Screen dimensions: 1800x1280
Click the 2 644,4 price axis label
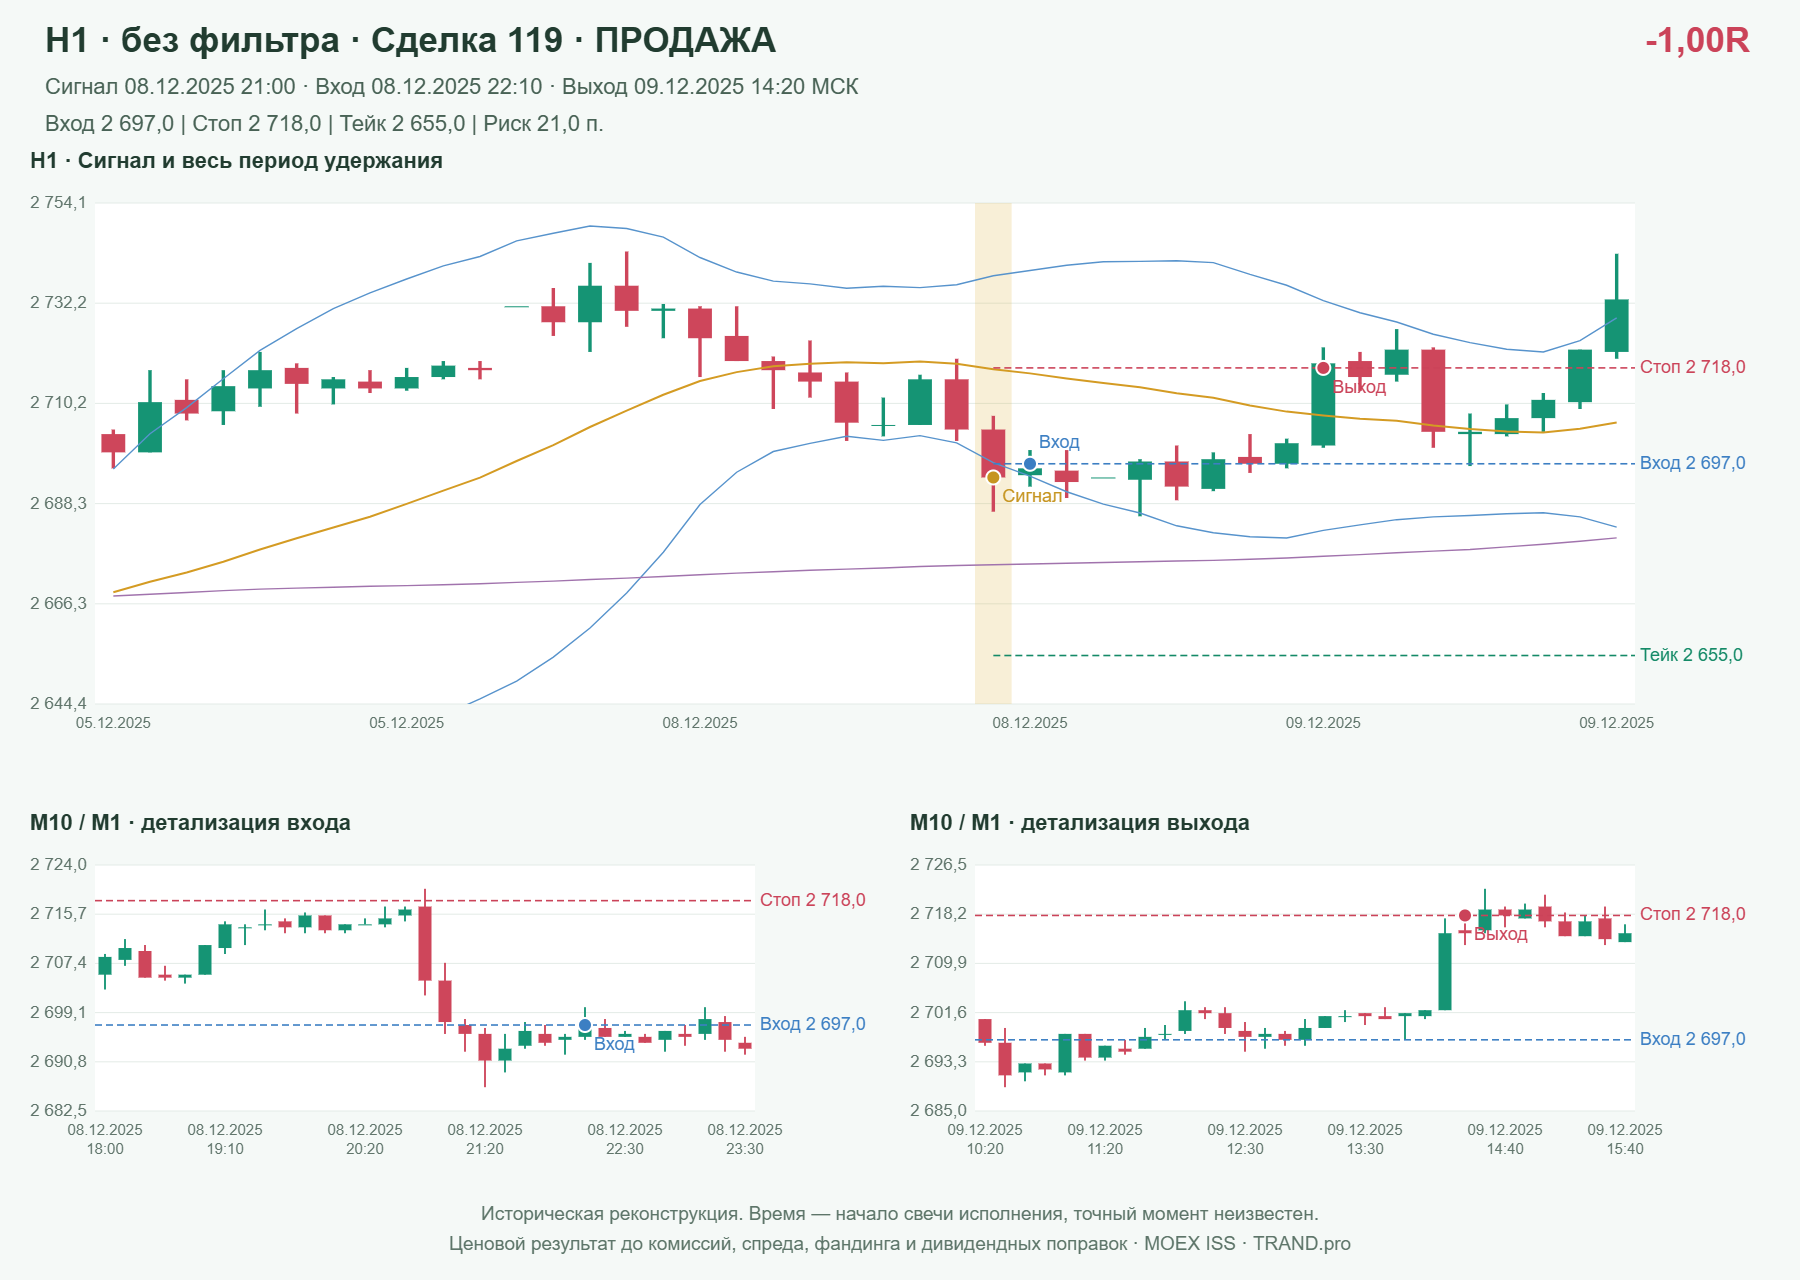[x=58, y=703]
